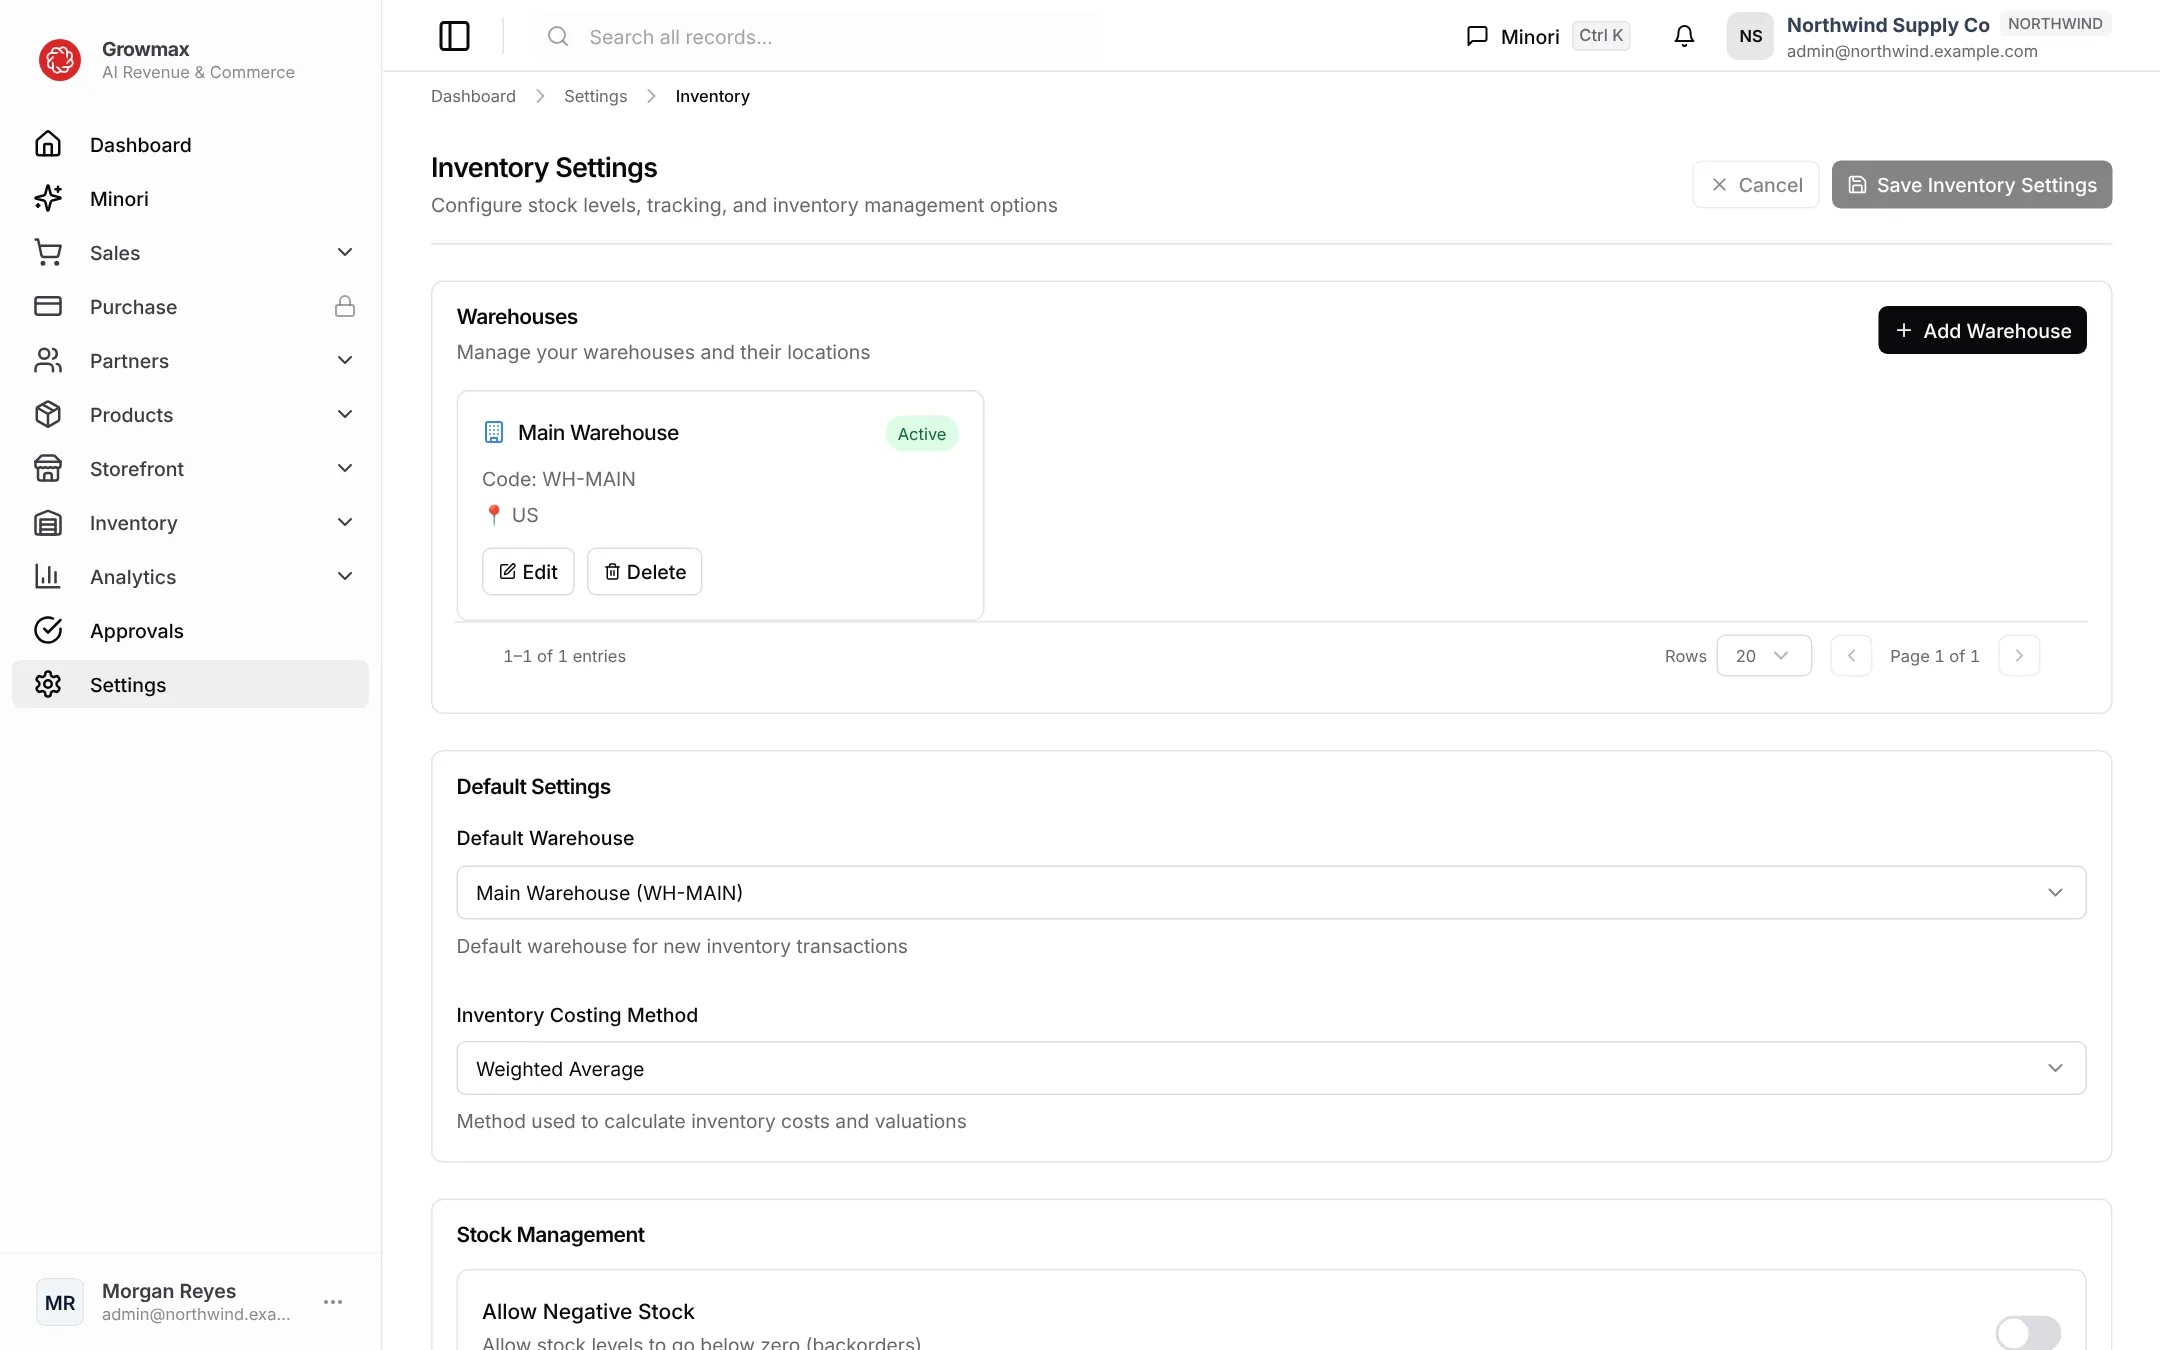Click the Dashboard home icon in sidebar

coord(48,145)
